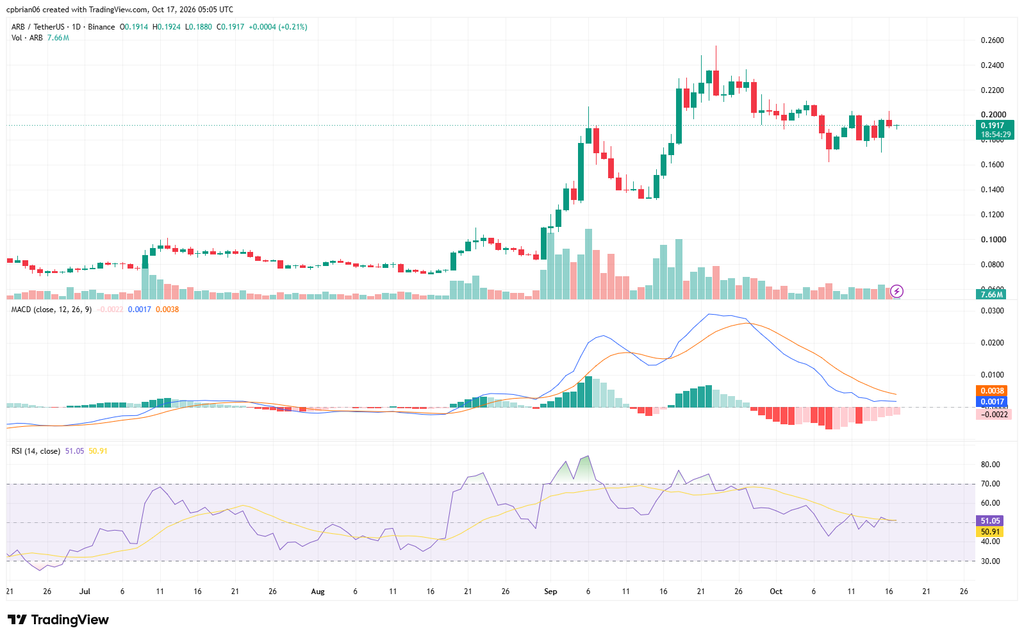This screenshot has width=1024, height=639.
Task: Click the orange 0.0038 signal axis tag
Action: pyautogui.click(x=992, y=391)
